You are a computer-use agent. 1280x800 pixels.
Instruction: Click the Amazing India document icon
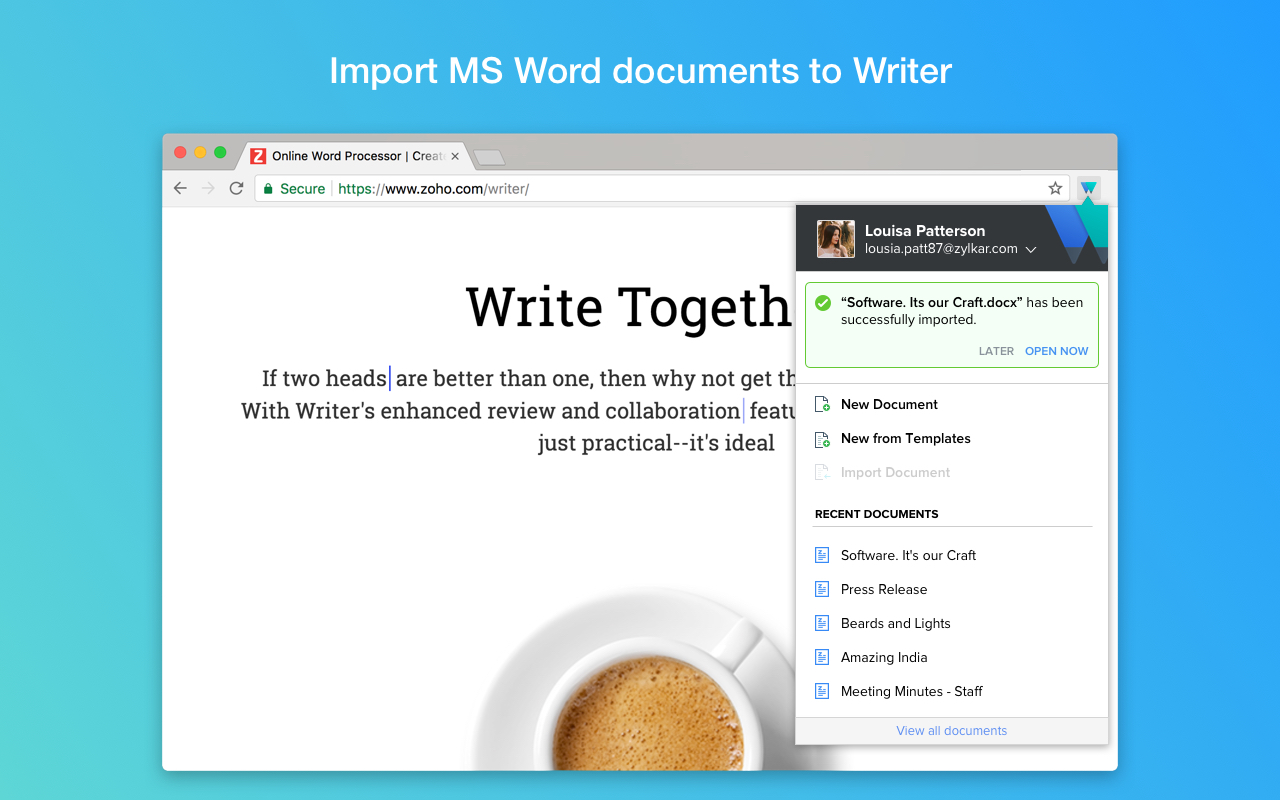822,657
